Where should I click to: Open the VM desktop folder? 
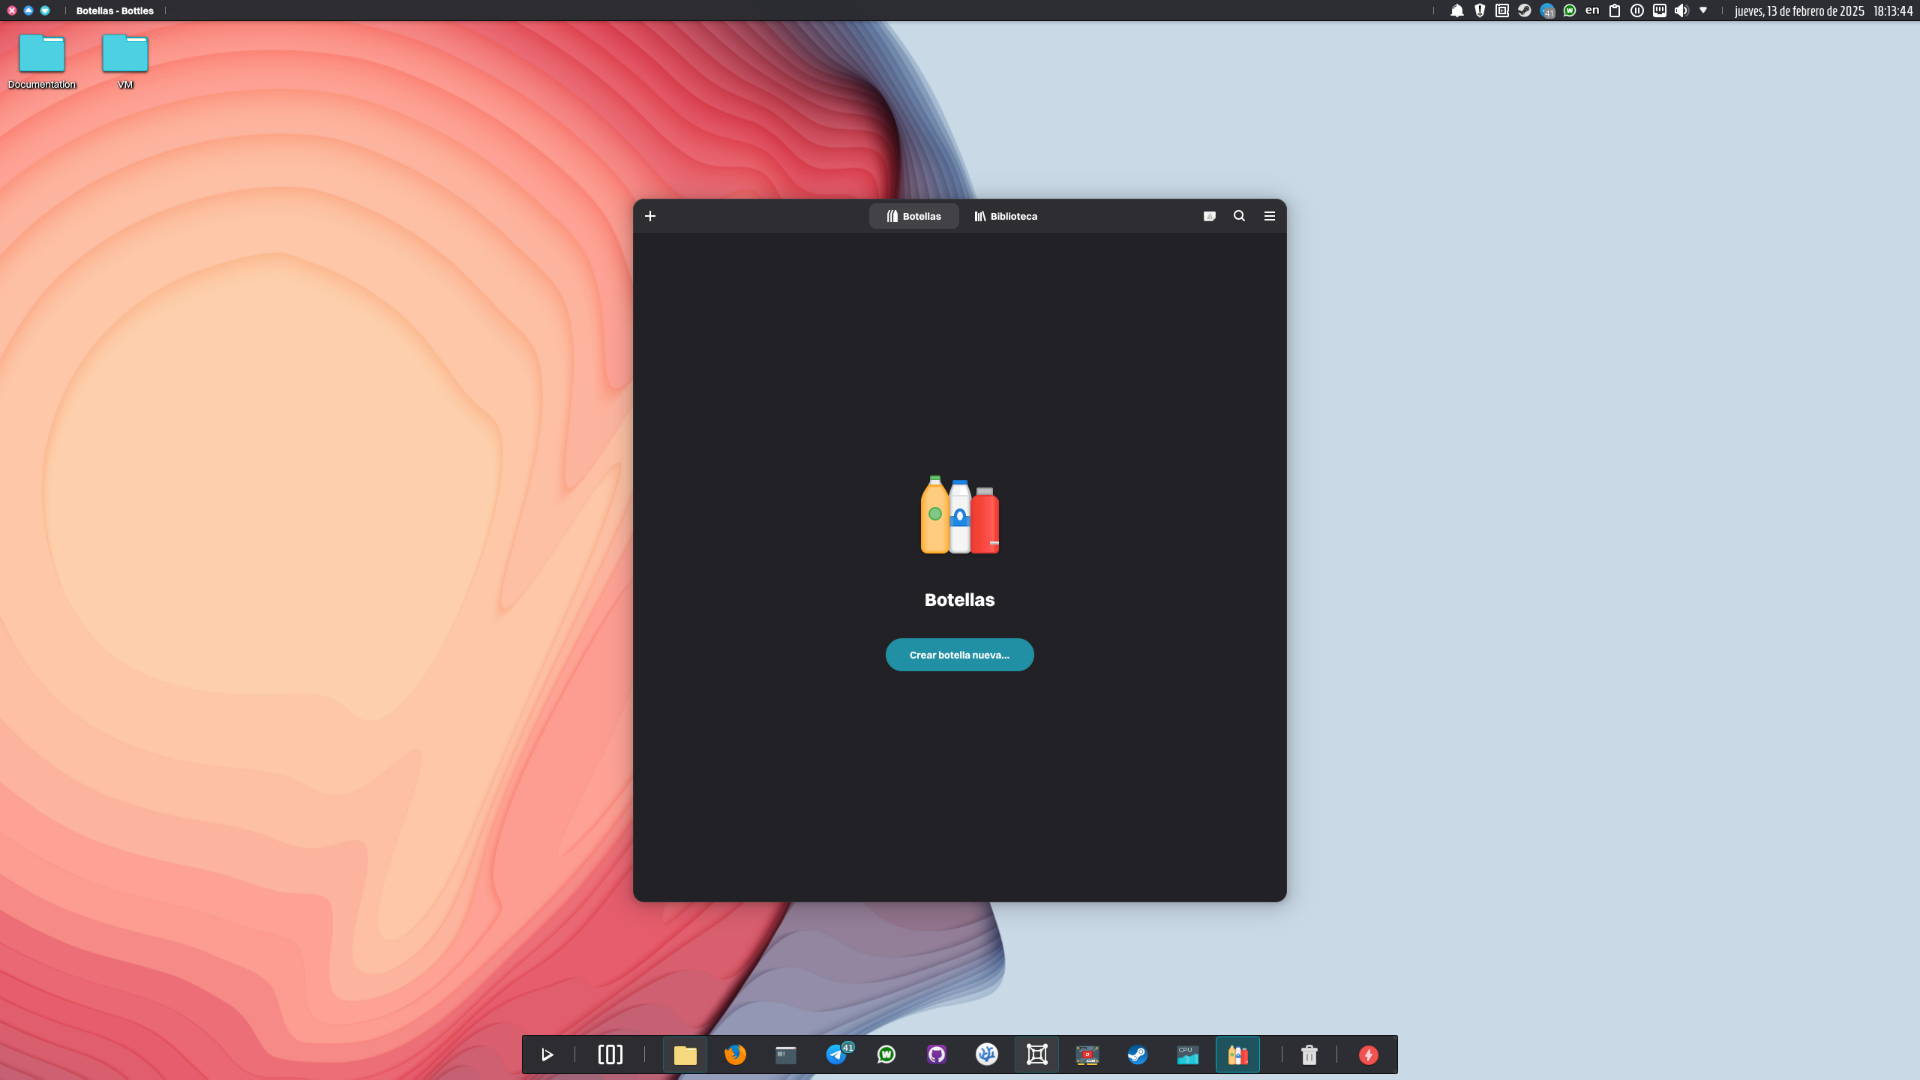pos(125,62)
